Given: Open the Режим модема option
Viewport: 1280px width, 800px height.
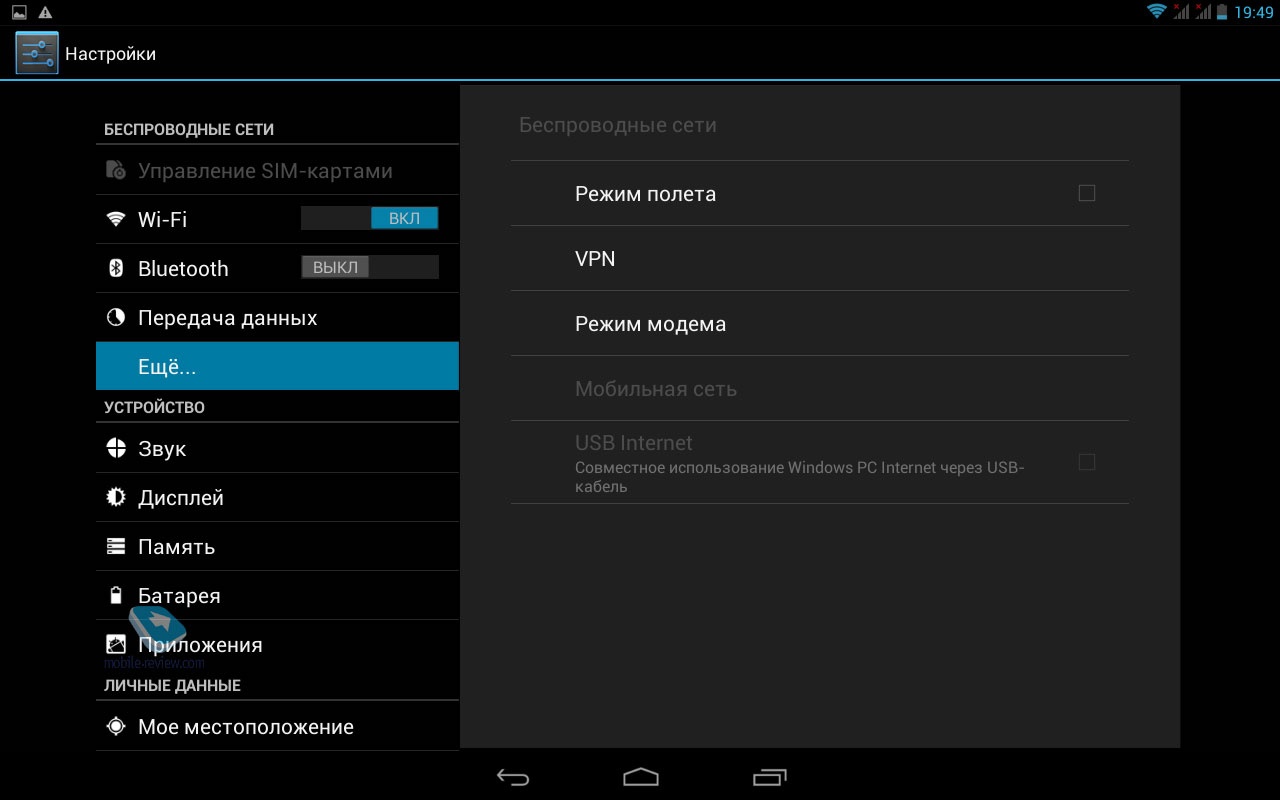Looking at the screenshot, I should pos(820,323).
